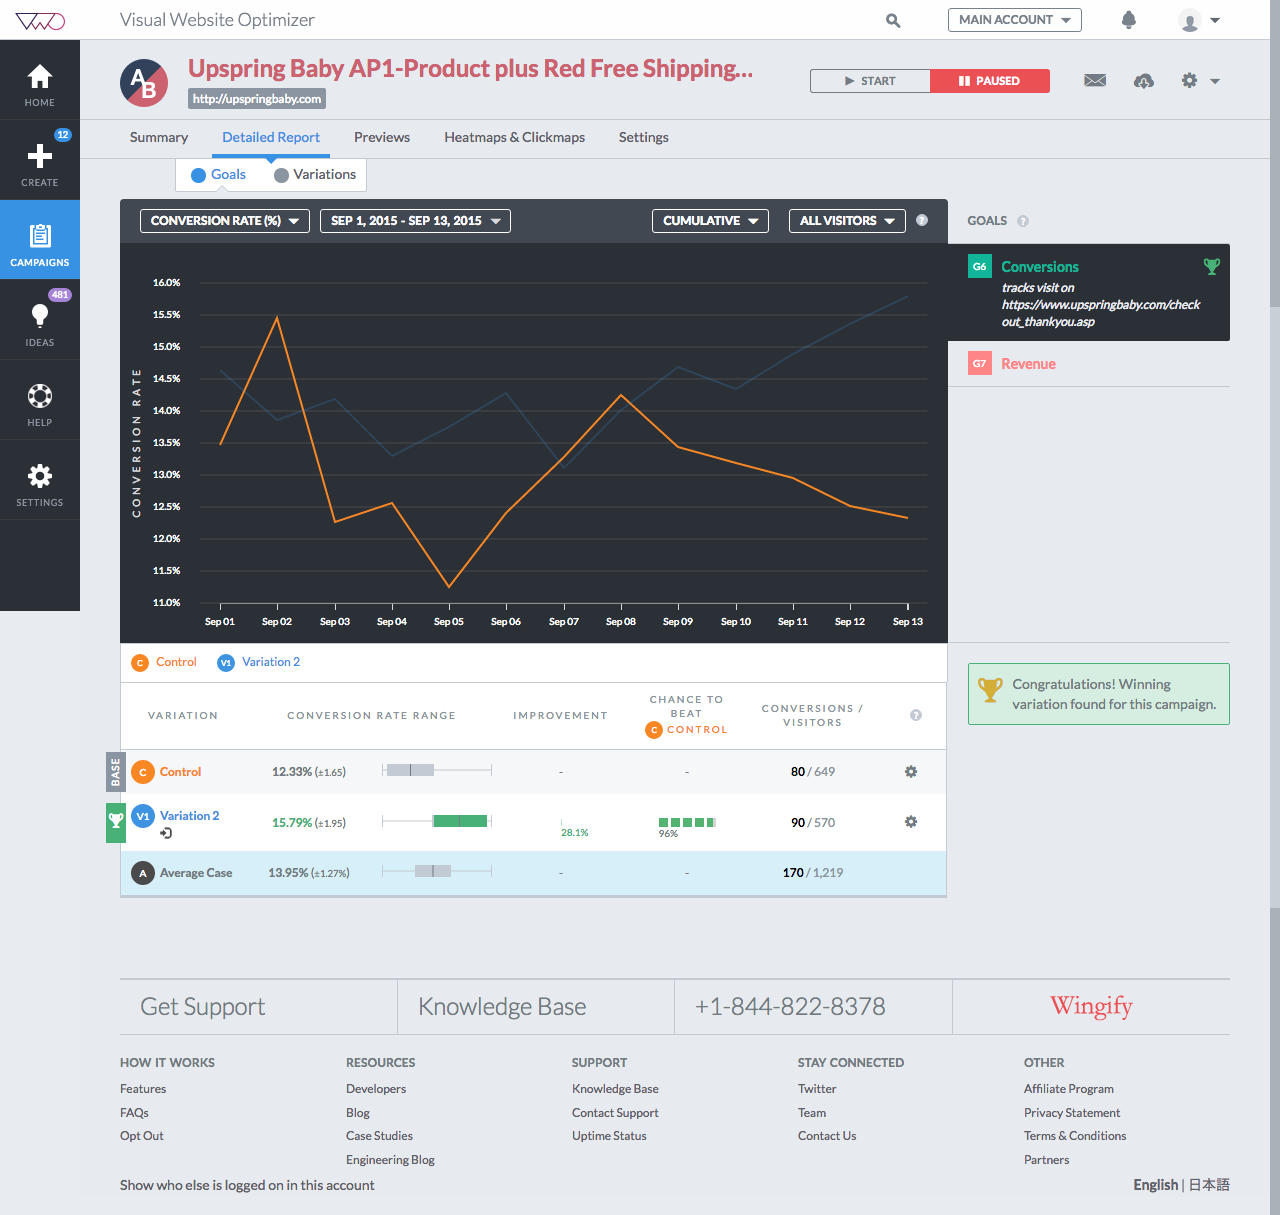Click Goals help question mark icon
The width and height of the screenshot is (1280, 1215).
click(x=1023, y=221)
